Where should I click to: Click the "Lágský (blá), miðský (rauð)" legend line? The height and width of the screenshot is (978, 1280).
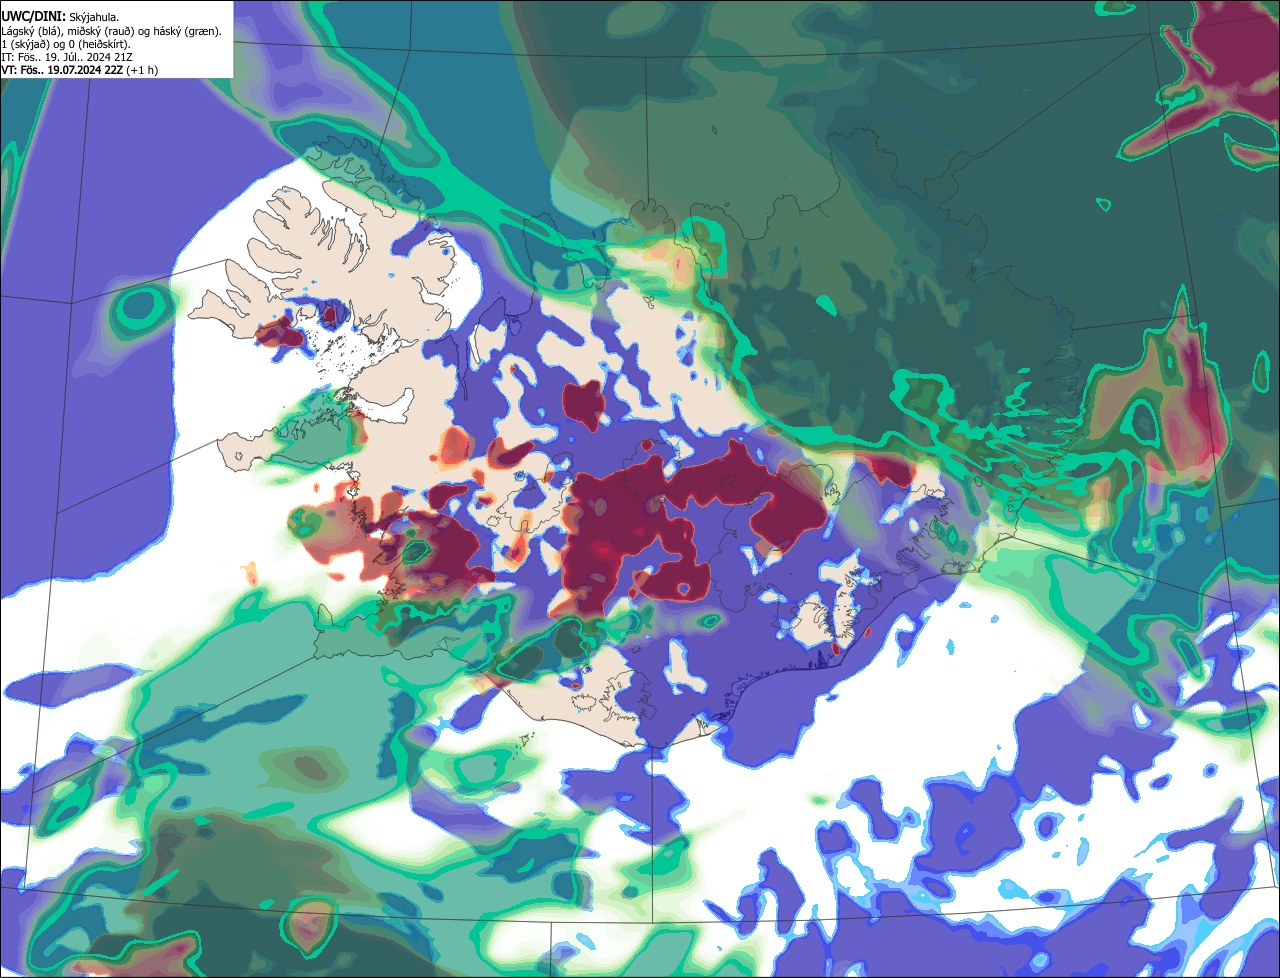click(111, 31)
